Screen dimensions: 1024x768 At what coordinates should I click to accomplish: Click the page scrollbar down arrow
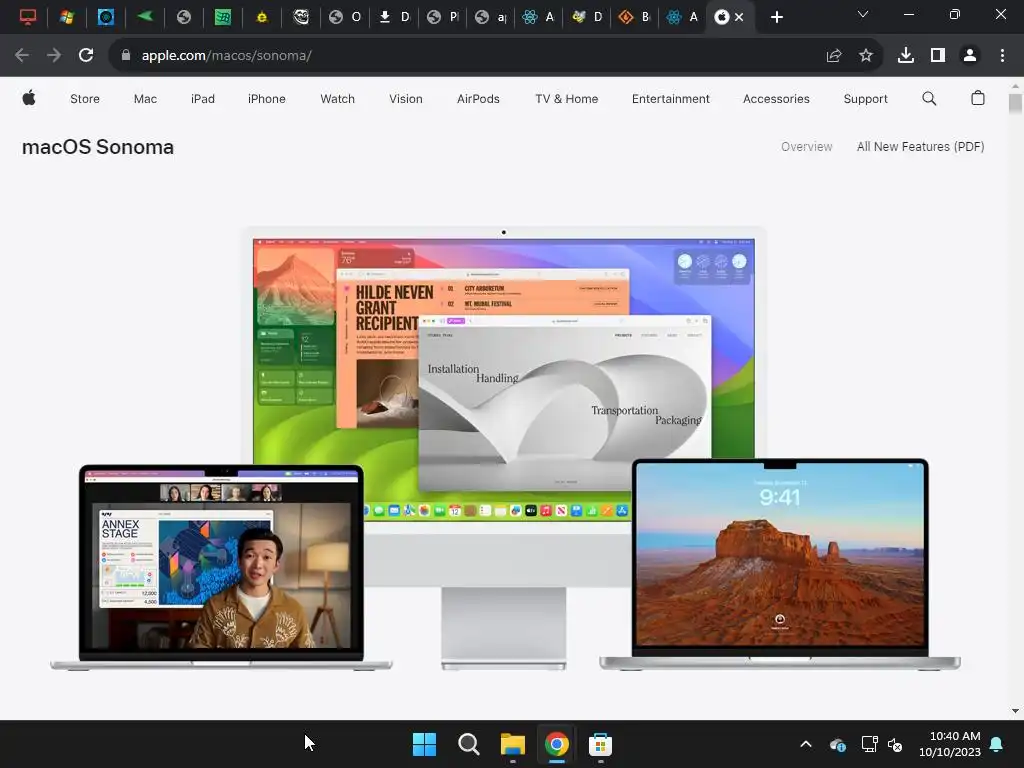[1015, 711]
